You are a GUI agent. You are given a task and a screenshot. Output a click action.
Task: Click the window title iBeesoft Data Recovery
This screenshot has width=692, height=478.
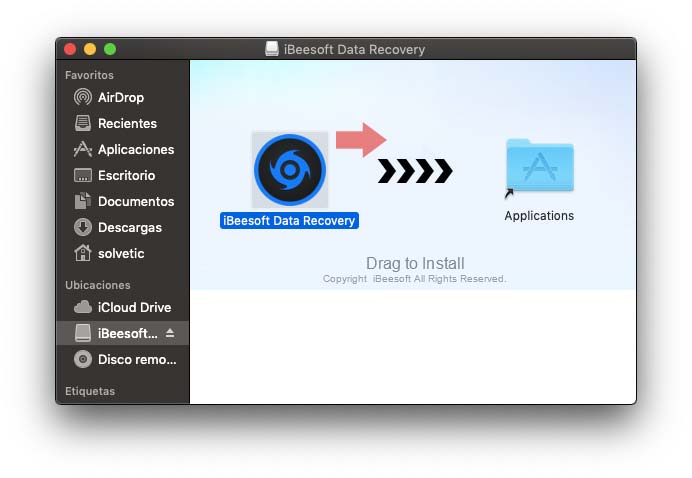[354, 49]
